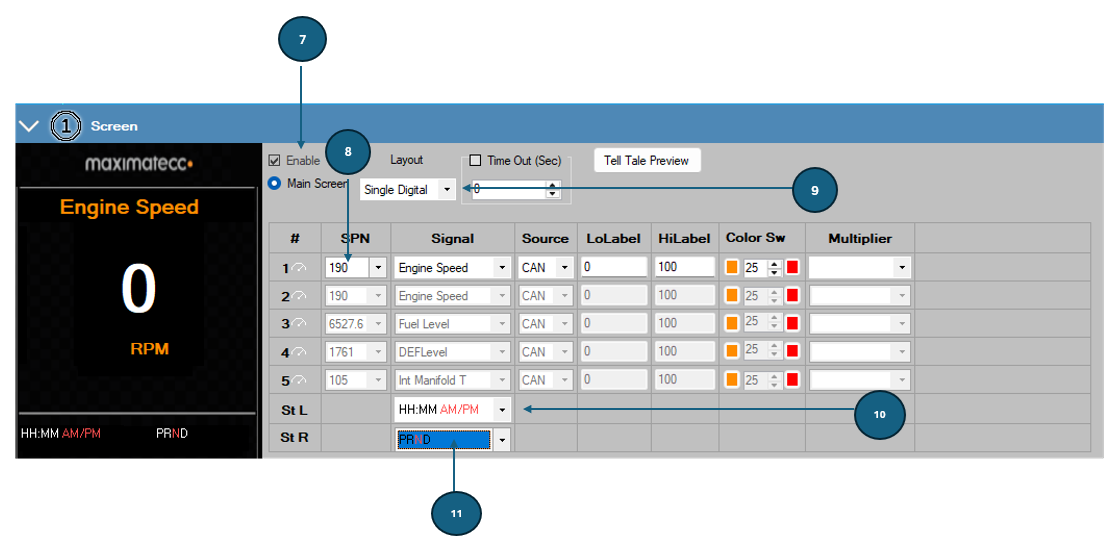Click annotation bubble number 11
The height and width of the screenshot is (540, 1109).
click(456, 513)
